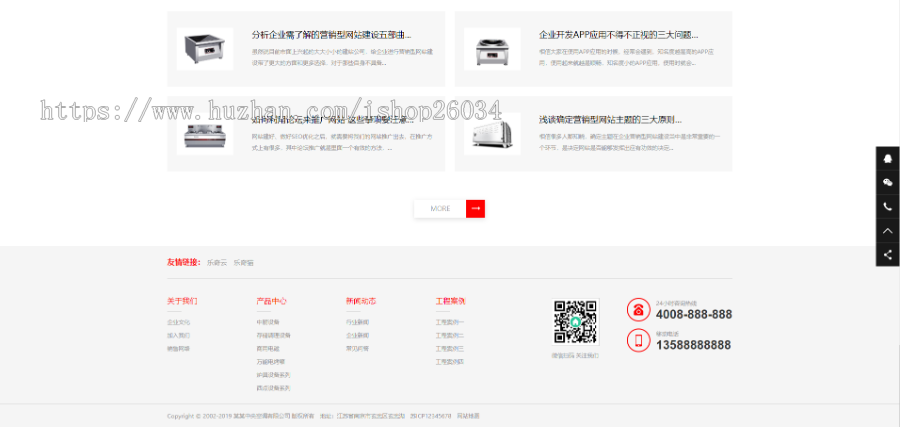Click the red landline telephone circle icon
The width and height of the screenshot is (900, 427).
pos(638,310)
